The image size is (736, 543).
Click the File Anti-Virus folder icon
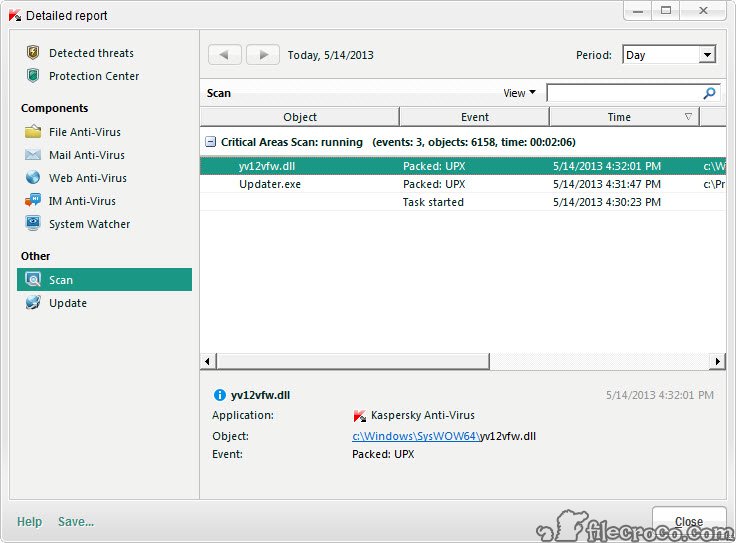tap(33, 131)
